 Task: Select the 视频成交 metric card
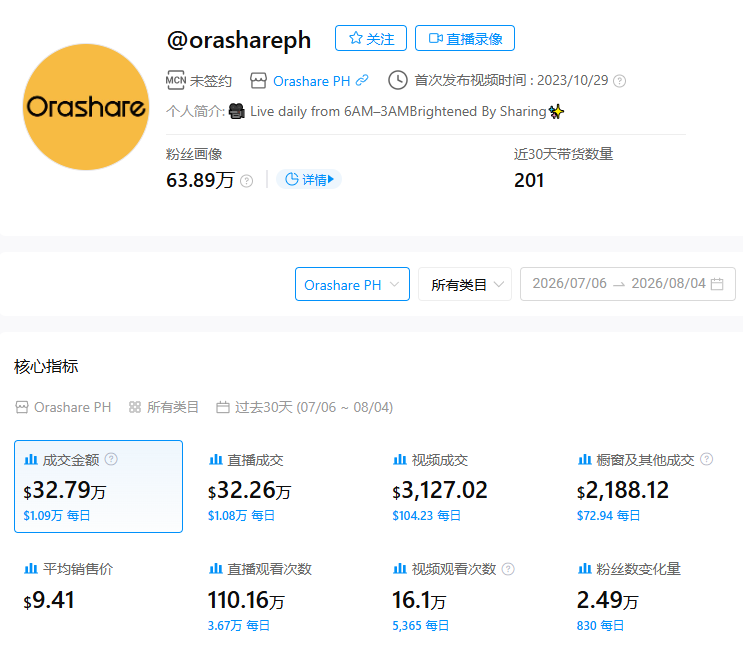point(467,486)
